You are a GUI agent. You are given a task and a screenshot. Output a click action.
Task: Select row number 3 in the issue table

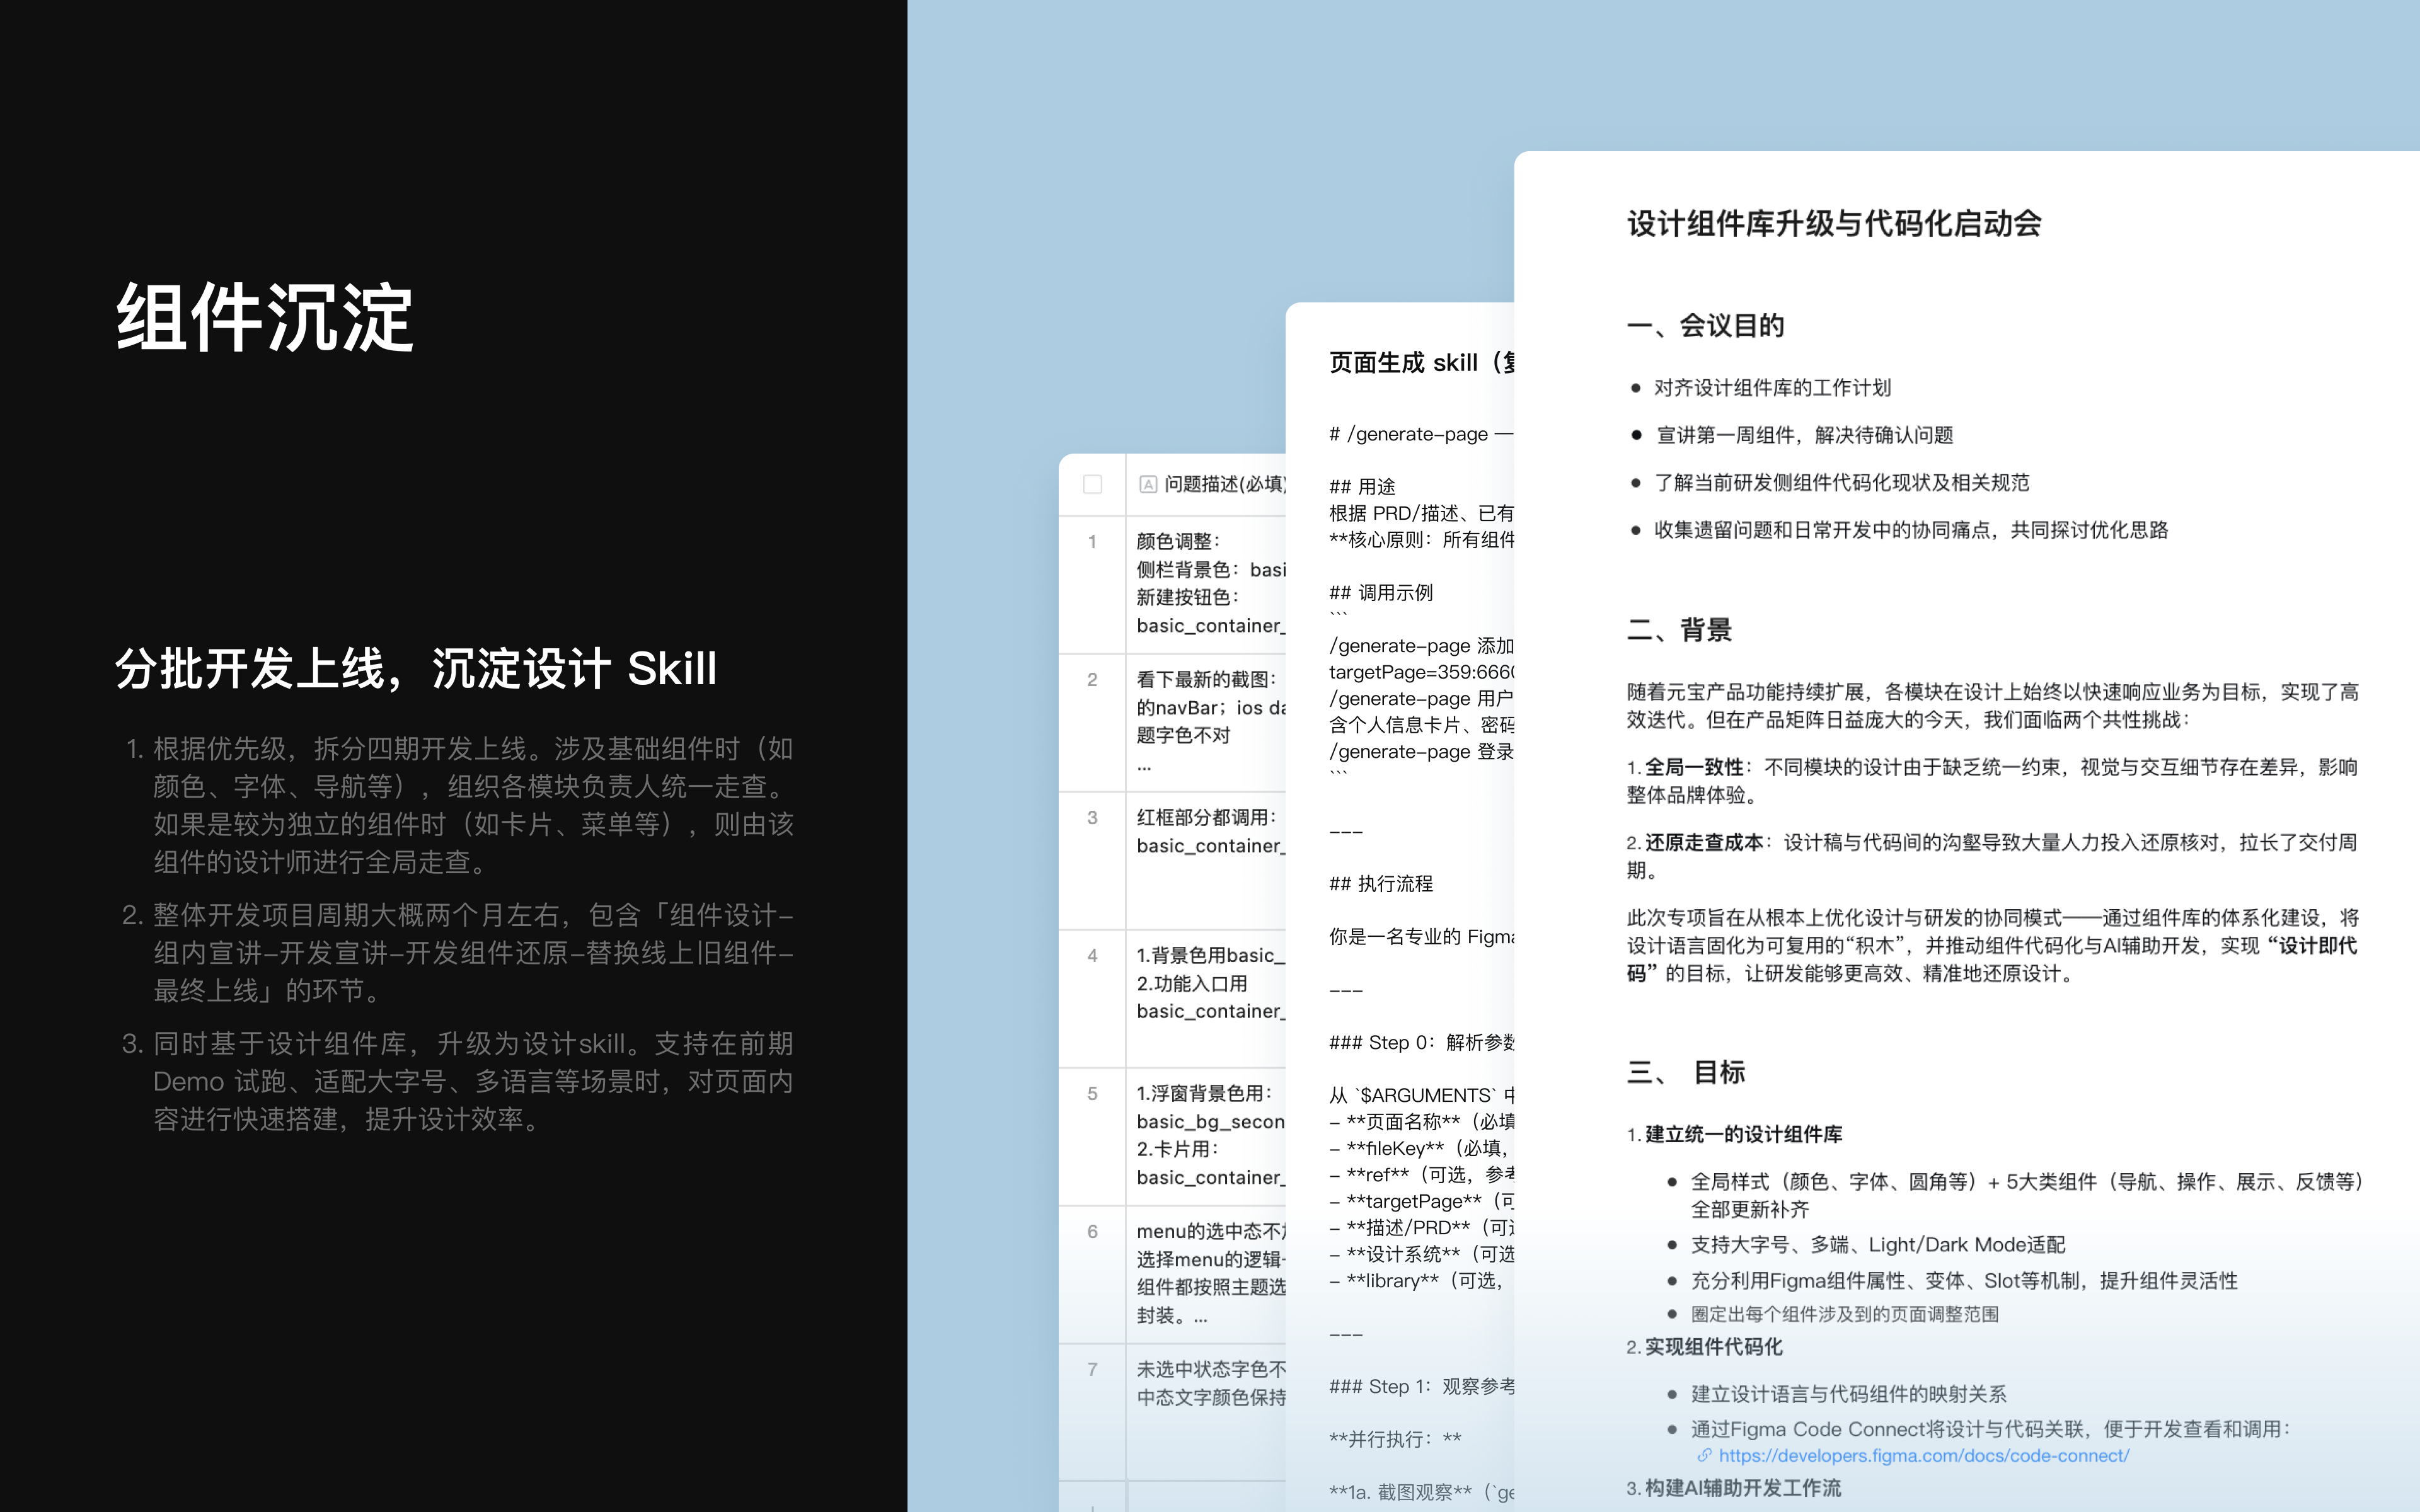pyautogui.click(x=1092, y=817)
